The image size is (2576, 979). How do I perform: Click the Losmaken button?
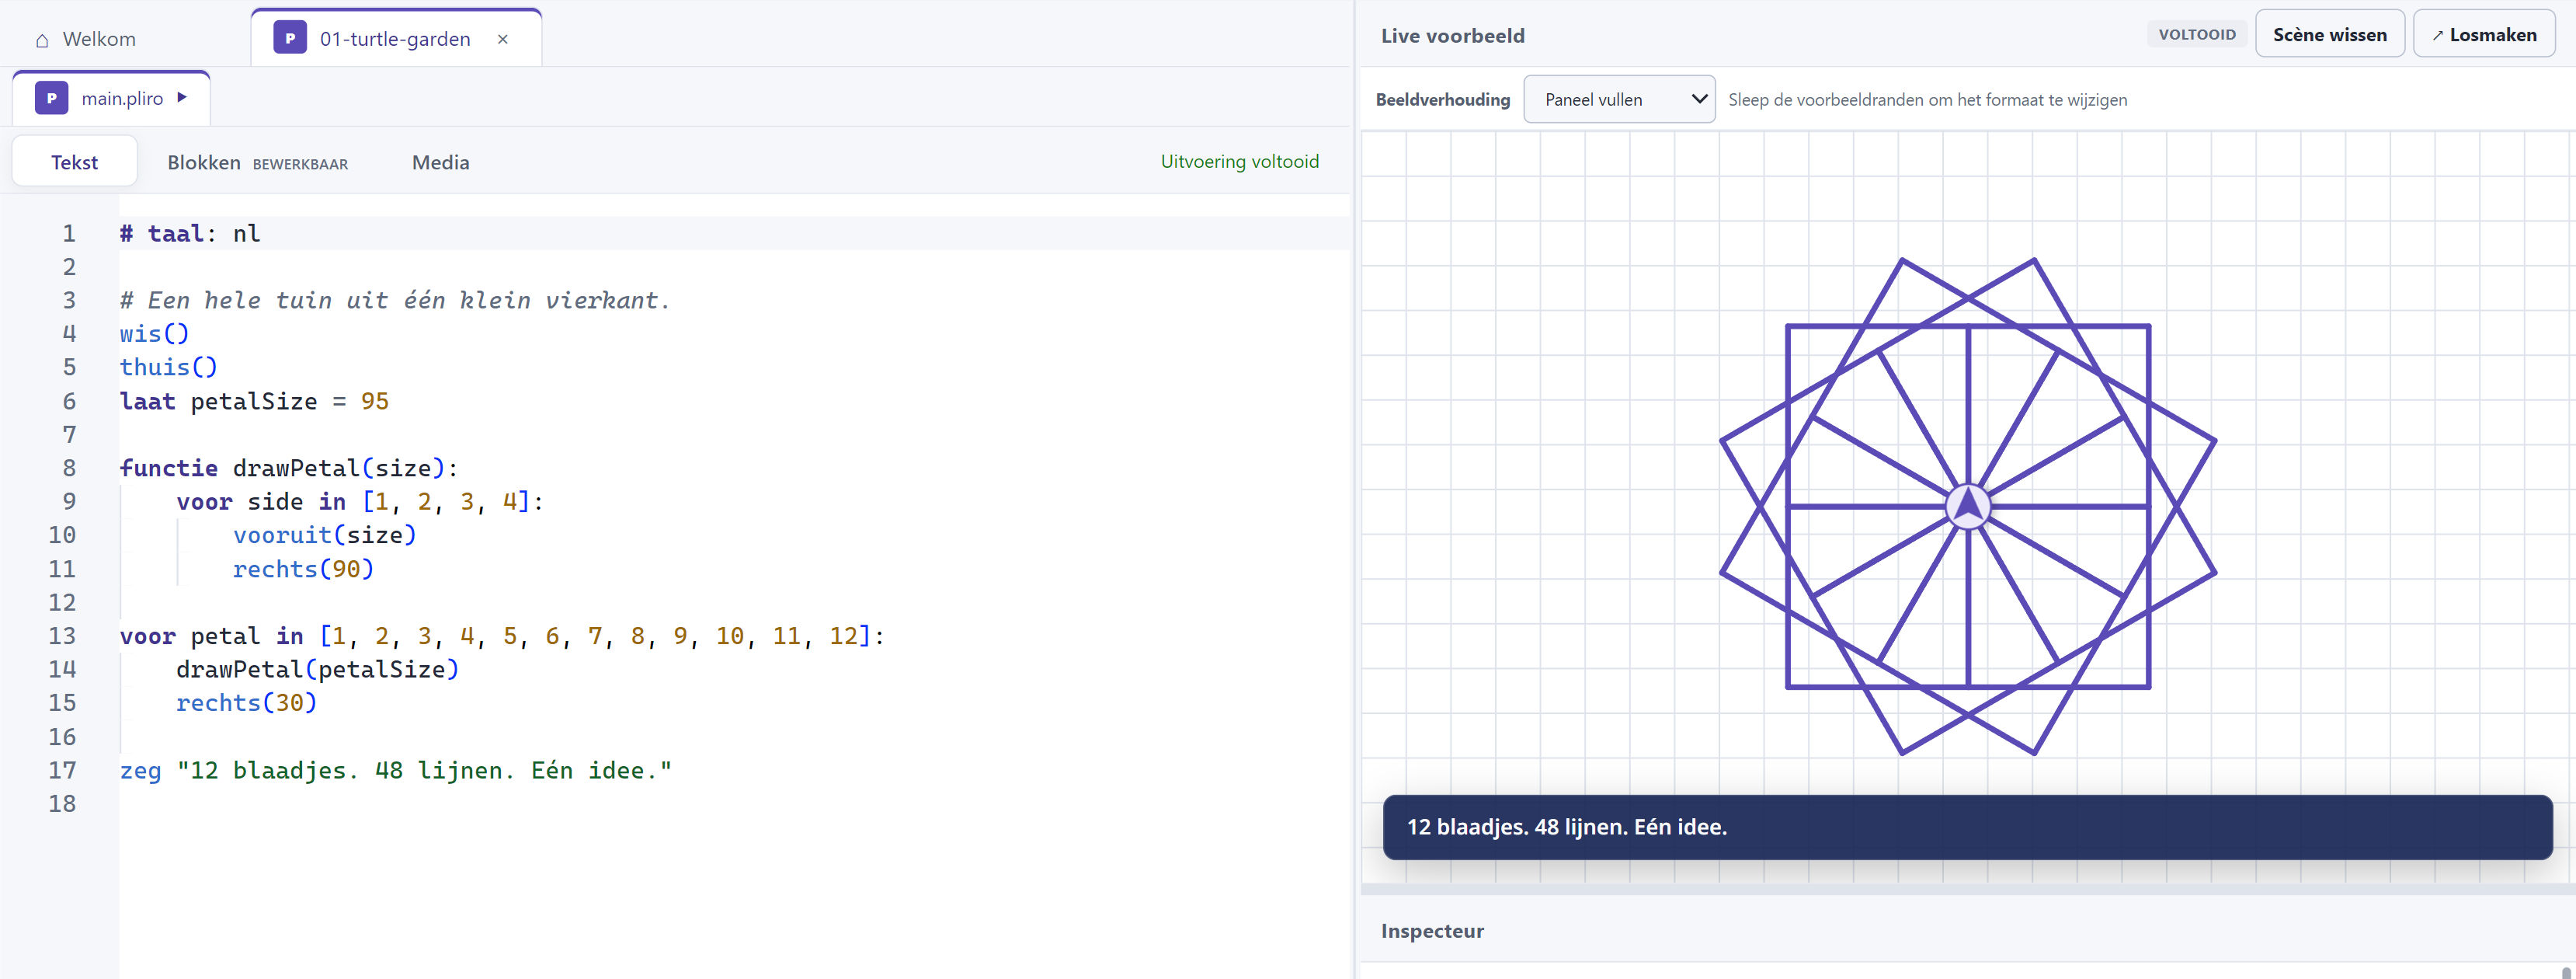point(2484,34)
